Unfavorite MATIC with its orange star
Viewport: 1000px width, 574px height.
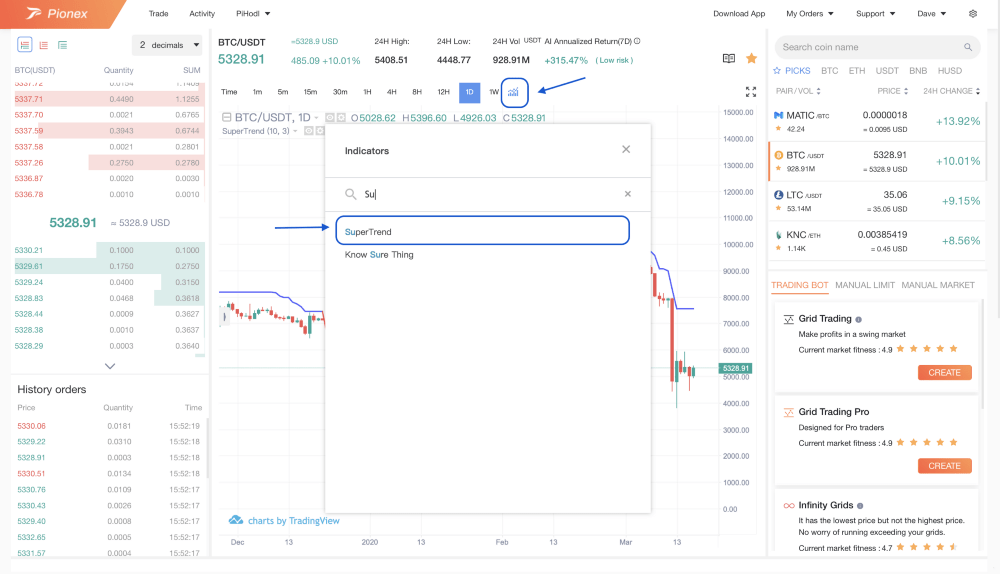778,129
